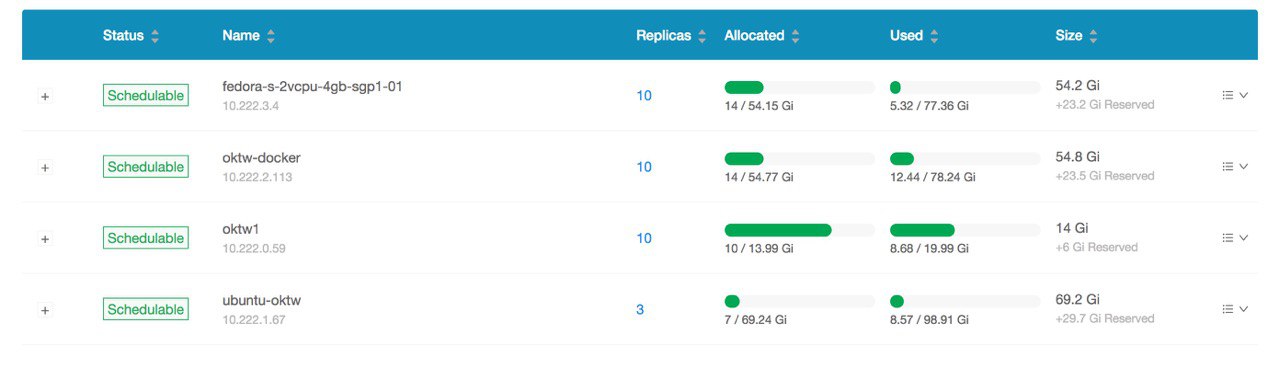Click the Schedulable status tag of oktw1

(x=146, y=238)
